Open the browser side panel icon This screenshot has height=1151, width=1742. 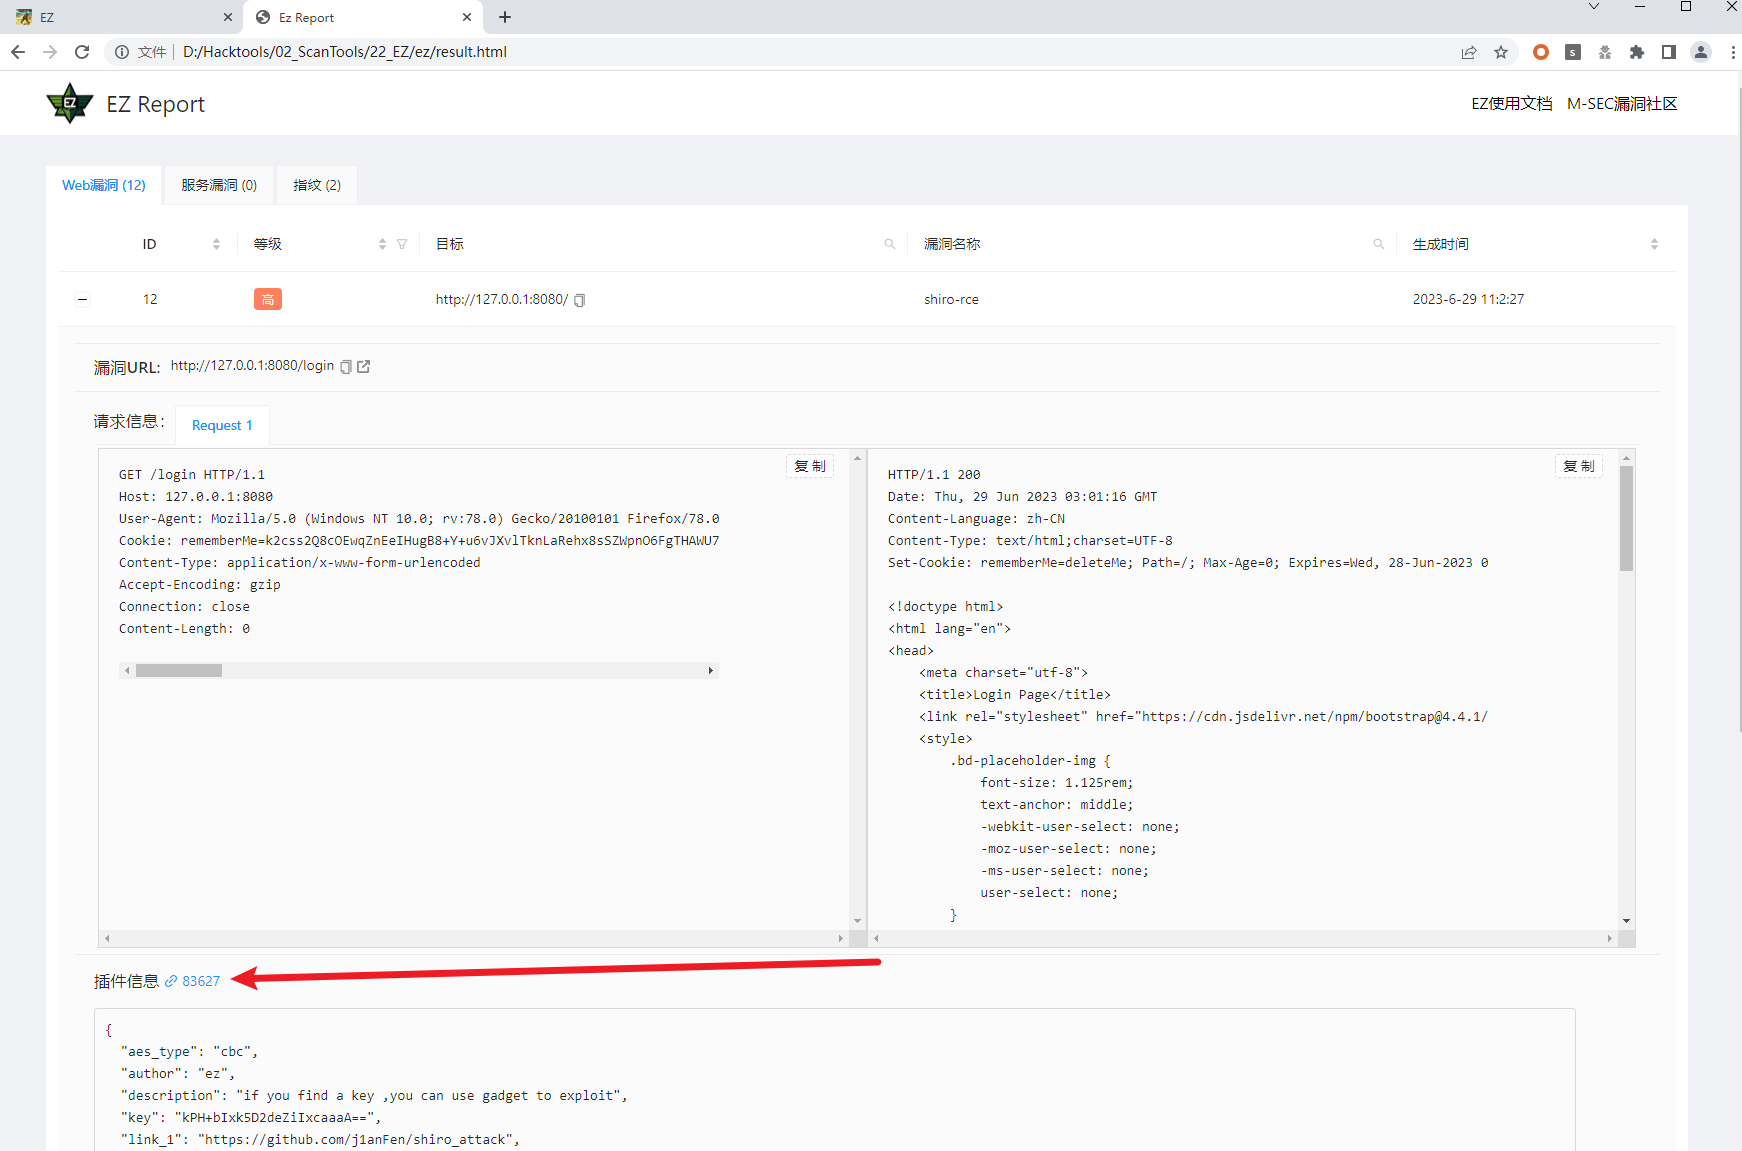(x=1669, y=52)
